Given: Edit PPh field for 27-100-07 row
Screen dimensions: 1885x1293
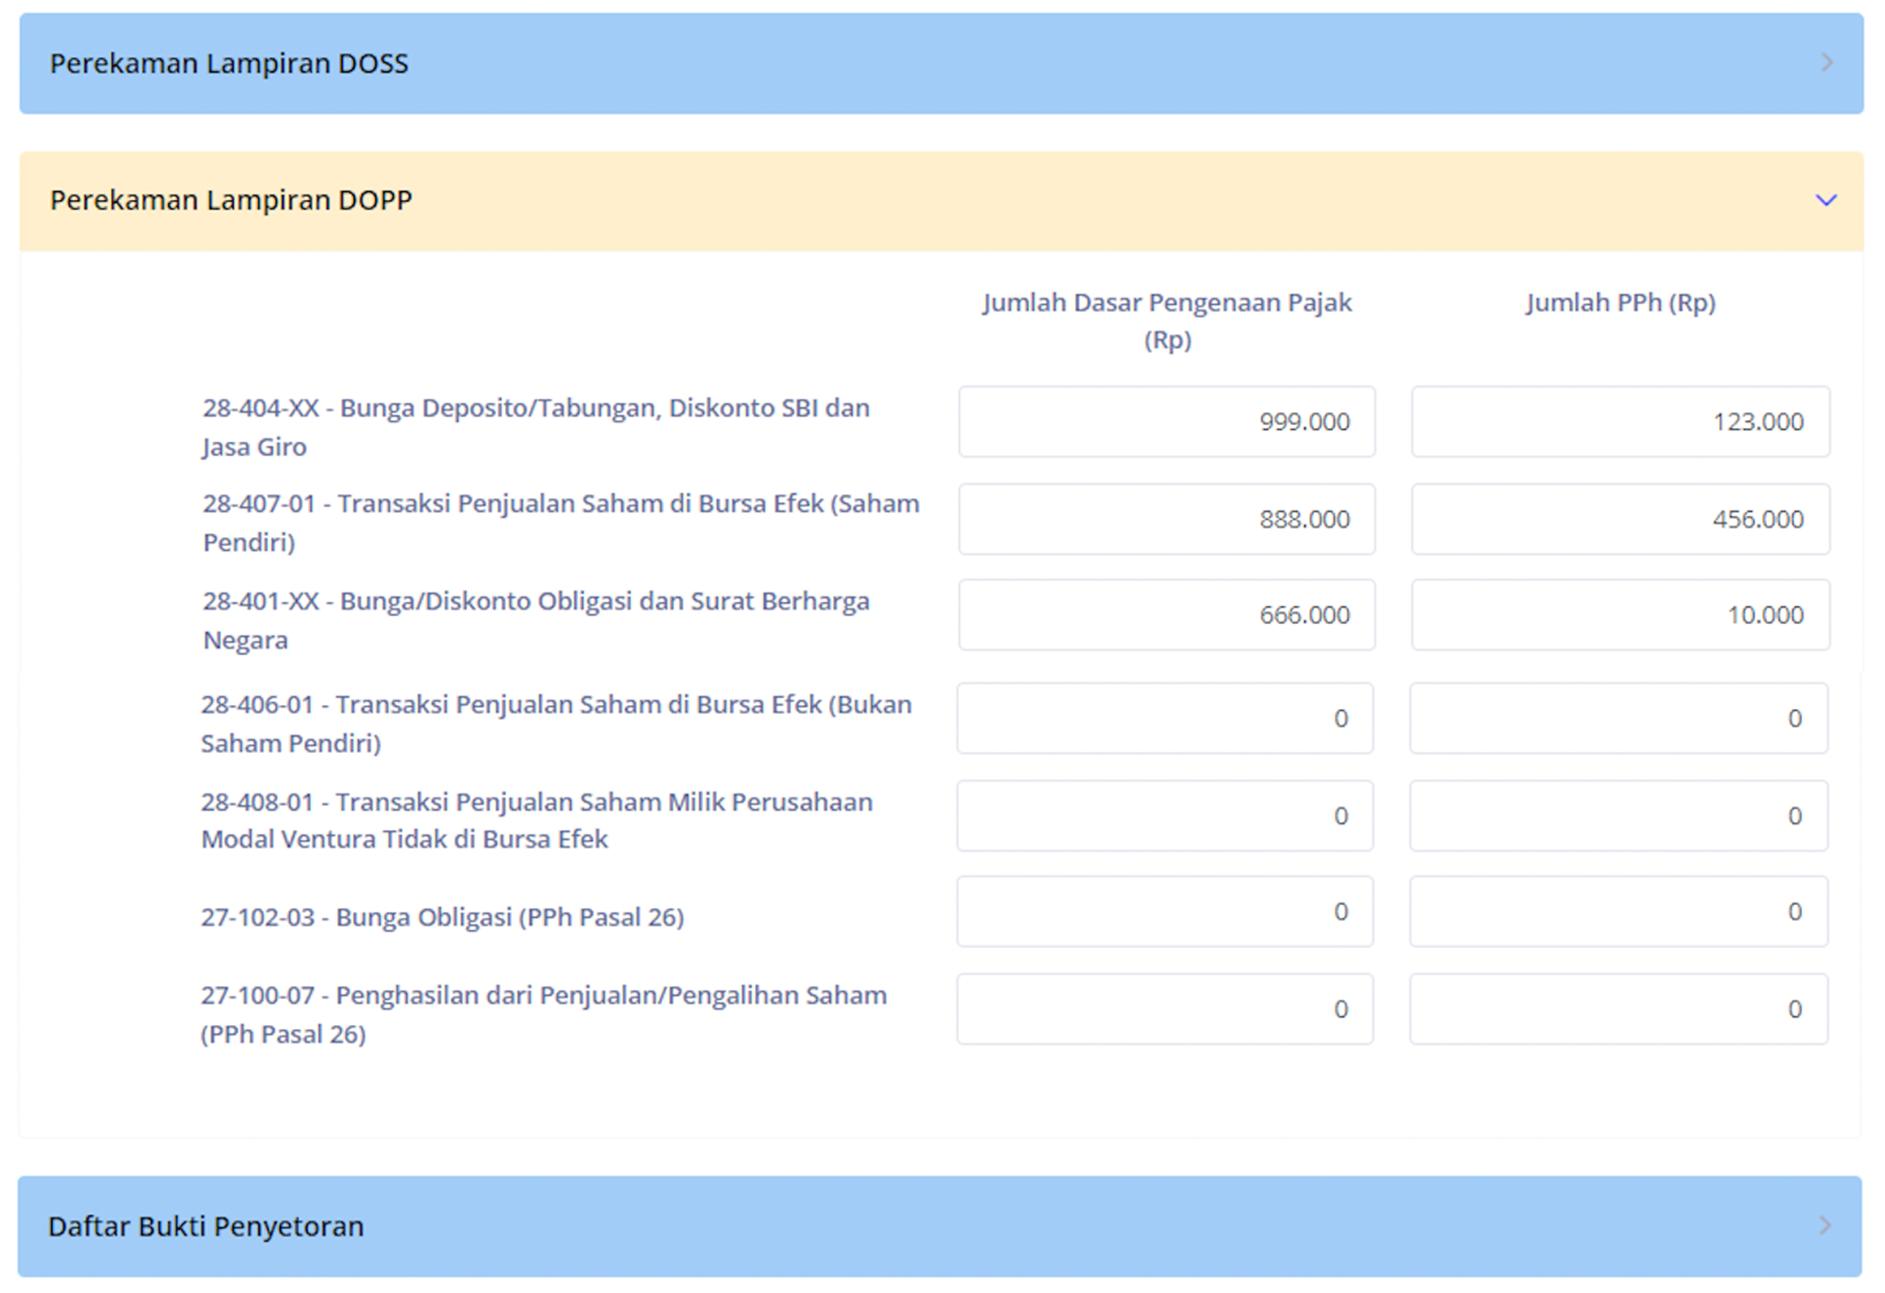Looking at the screenshot, I should 1618,1009.
